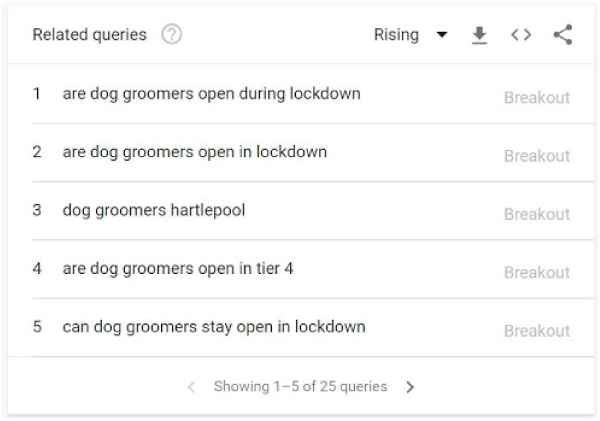Image resolution: width=600 pixels, height=421 pixels.
Task: Click Breakout label for first query
Action: 537,98
